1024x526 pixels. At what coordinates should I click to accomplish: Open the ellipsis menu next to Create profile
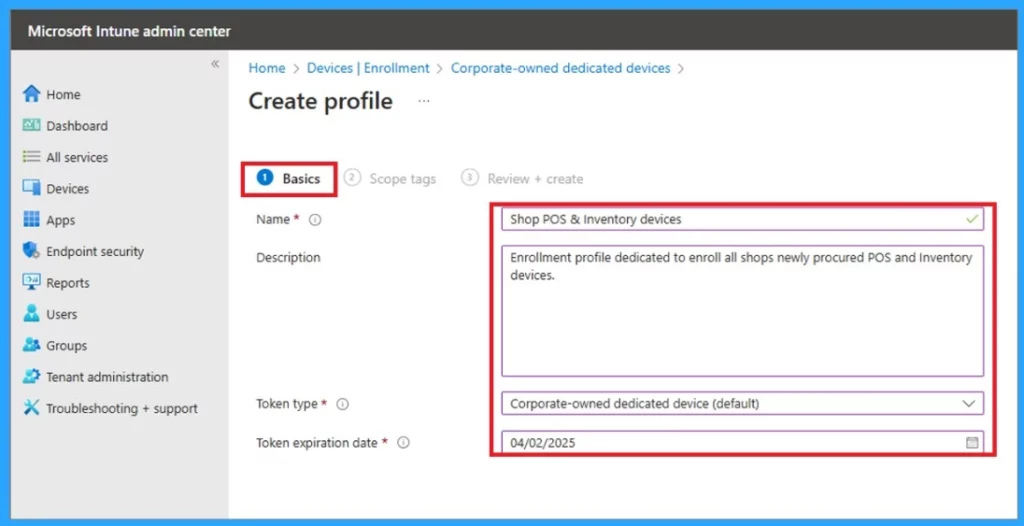click(424, 102)
